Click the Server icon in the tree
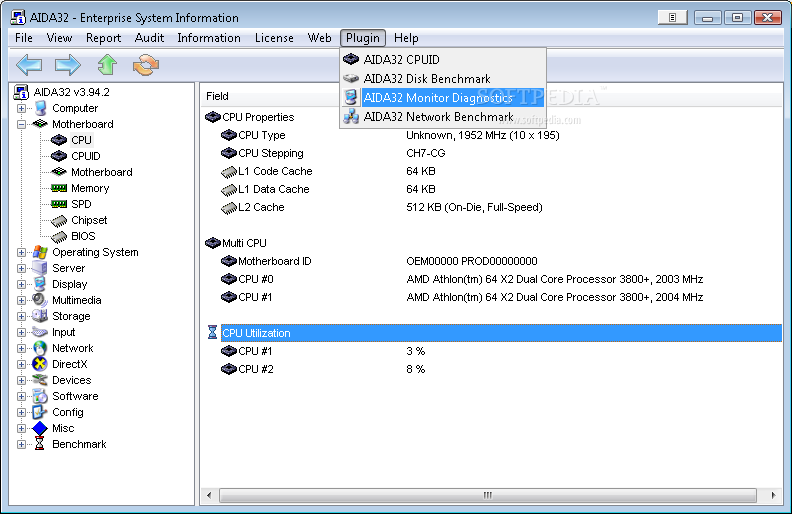 (x=40, y=268)
